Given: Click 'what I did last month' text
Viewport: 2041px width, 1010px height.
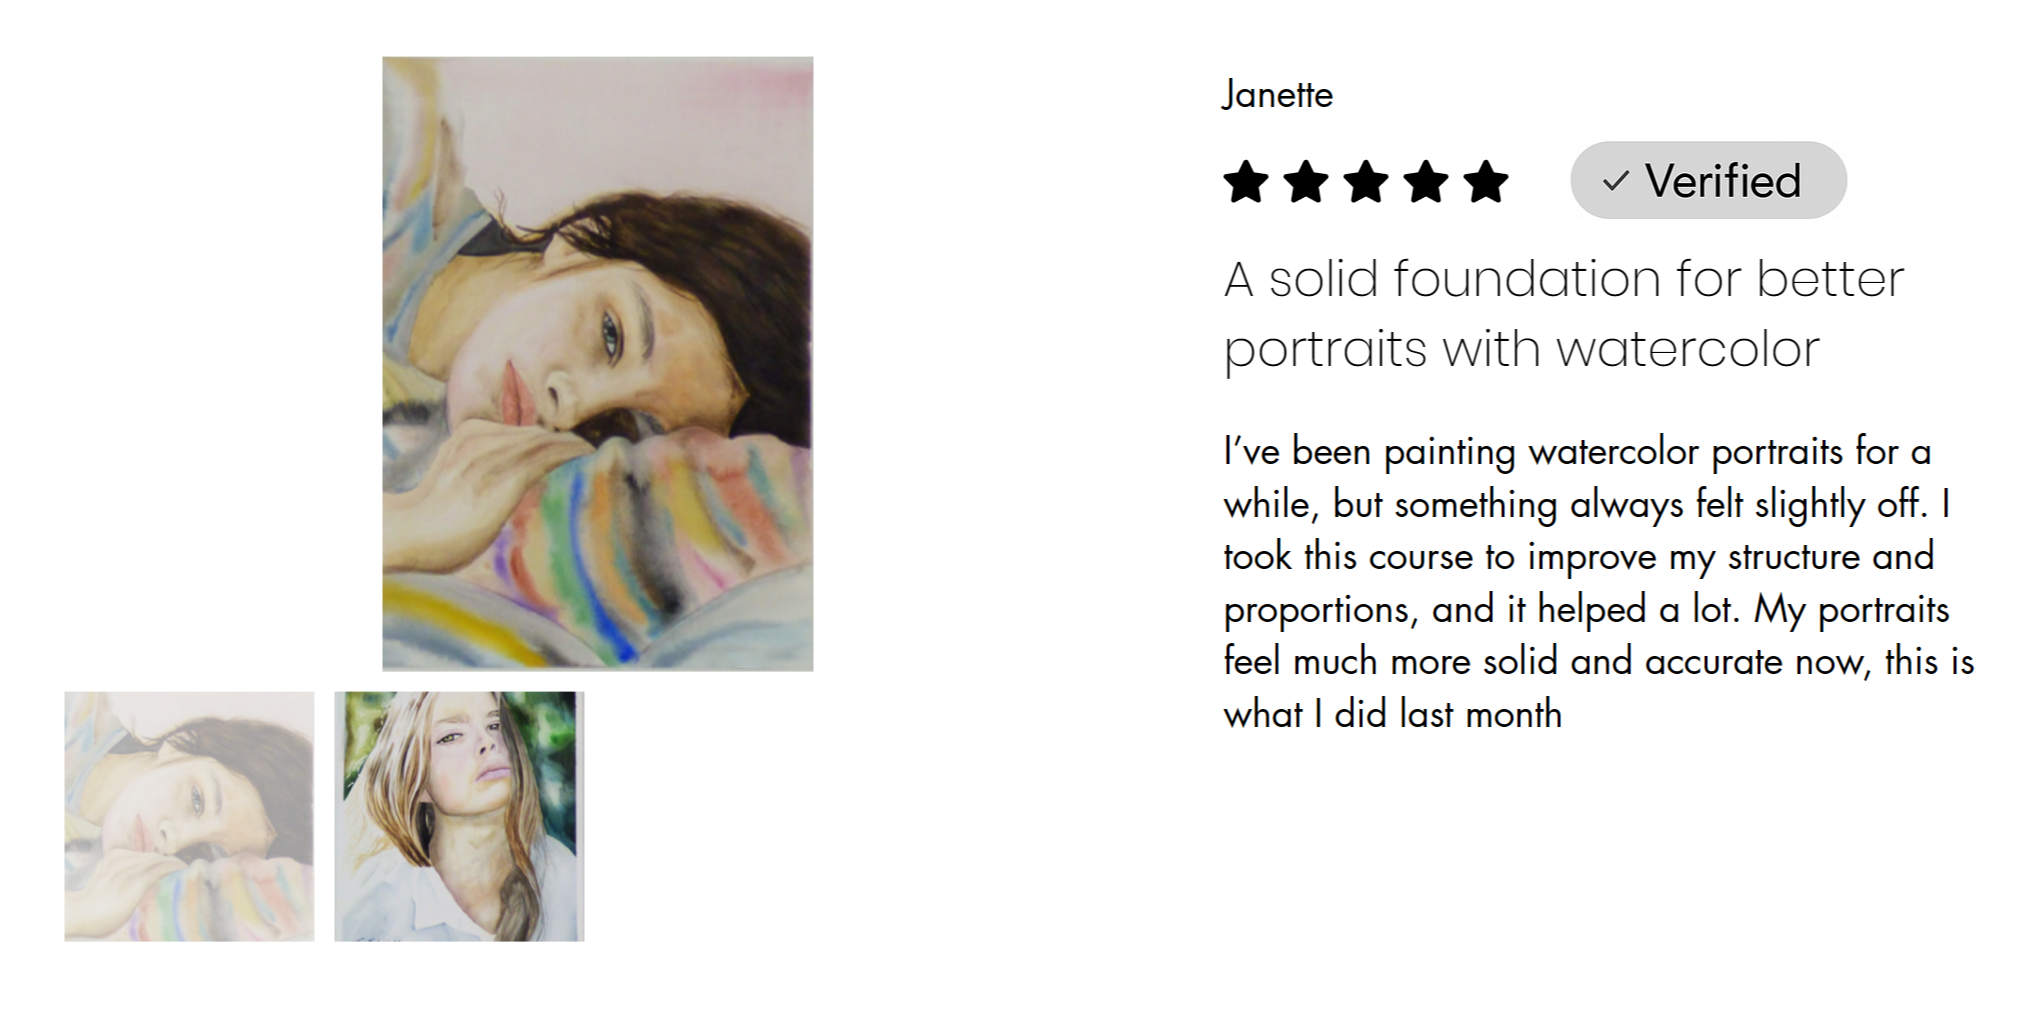Looking at the screenshot, I should (1392, 714).
